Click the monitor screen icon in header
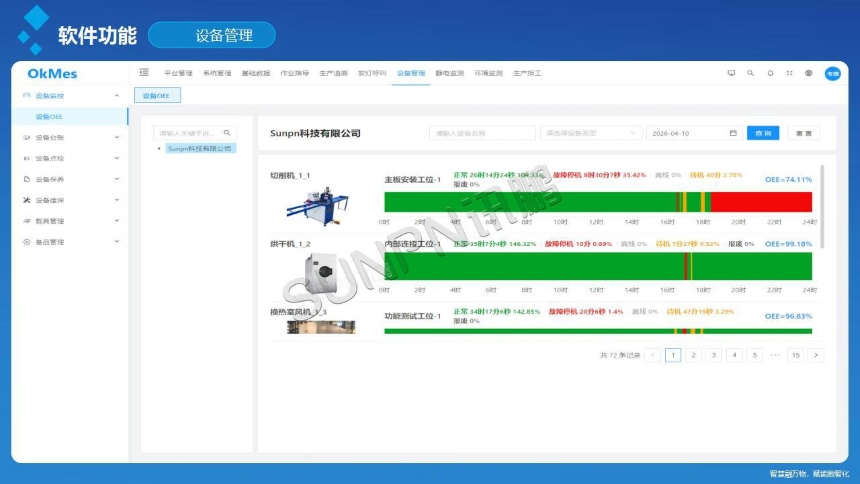The width and height of the screenshot is (860, 484). click(731, 73)
